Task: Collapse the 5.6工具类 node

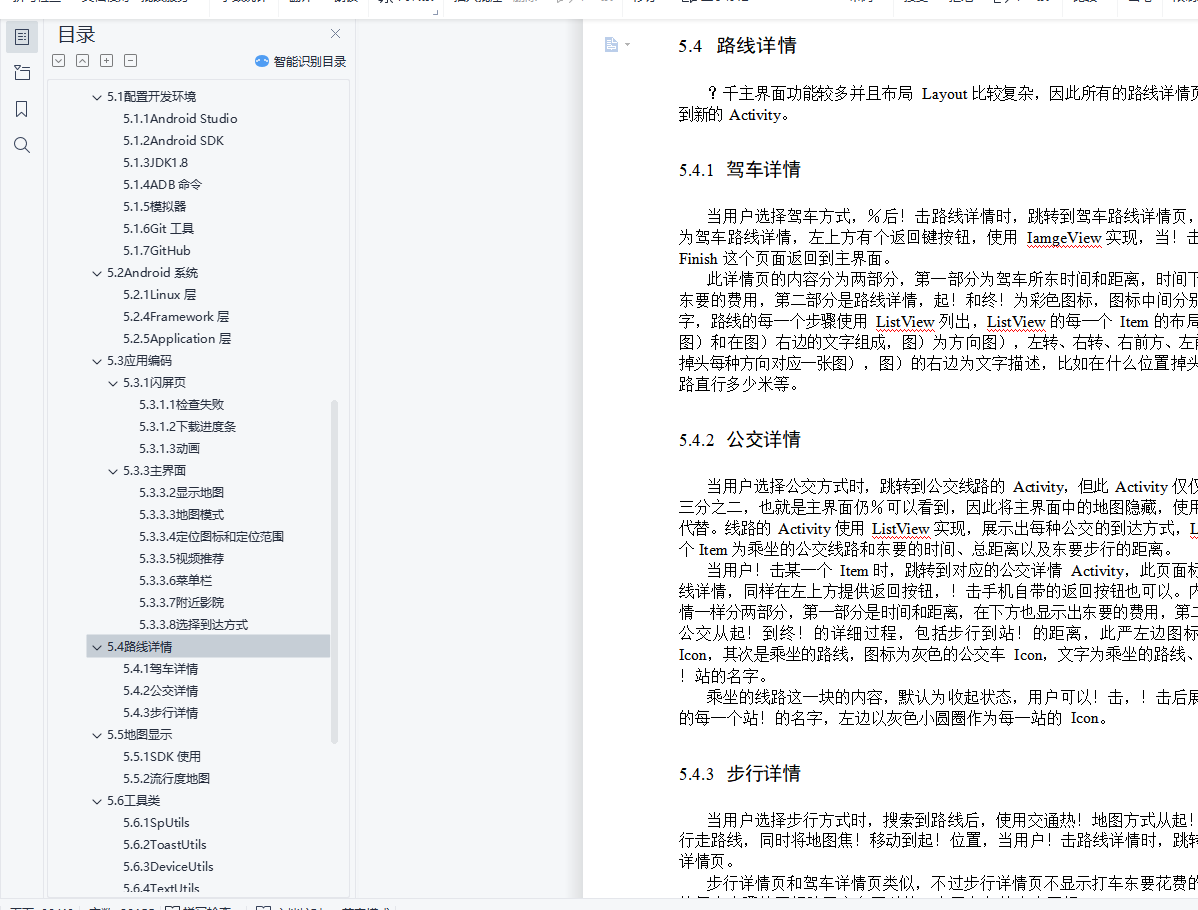Action: point(97,801)
